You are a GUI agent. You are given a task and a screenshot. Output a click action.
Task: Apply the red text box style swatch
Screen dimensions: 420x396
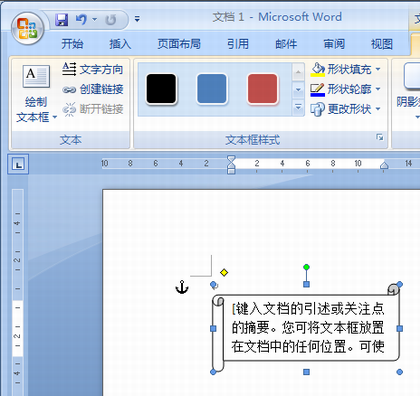(x=262, y=89)
